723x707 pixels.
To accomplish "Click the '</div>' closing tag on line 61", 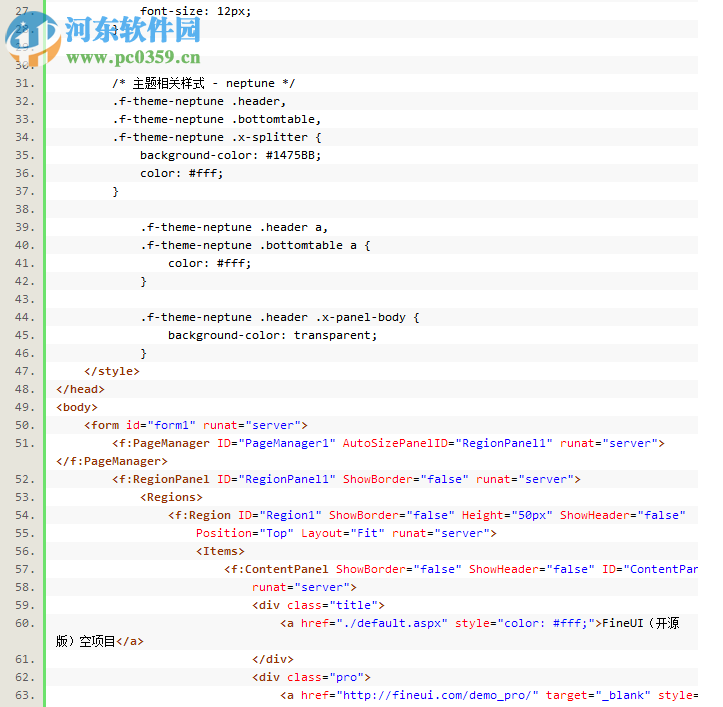I will click(273, 659).
